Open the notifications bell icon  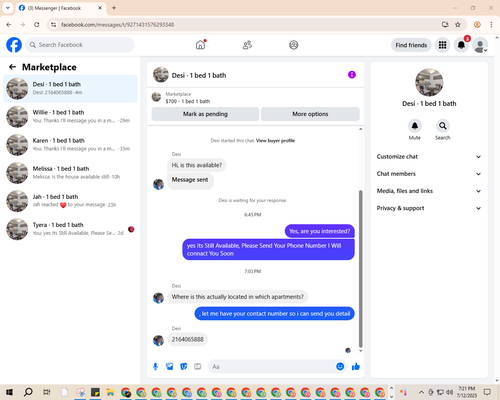(x=461, y=45)
